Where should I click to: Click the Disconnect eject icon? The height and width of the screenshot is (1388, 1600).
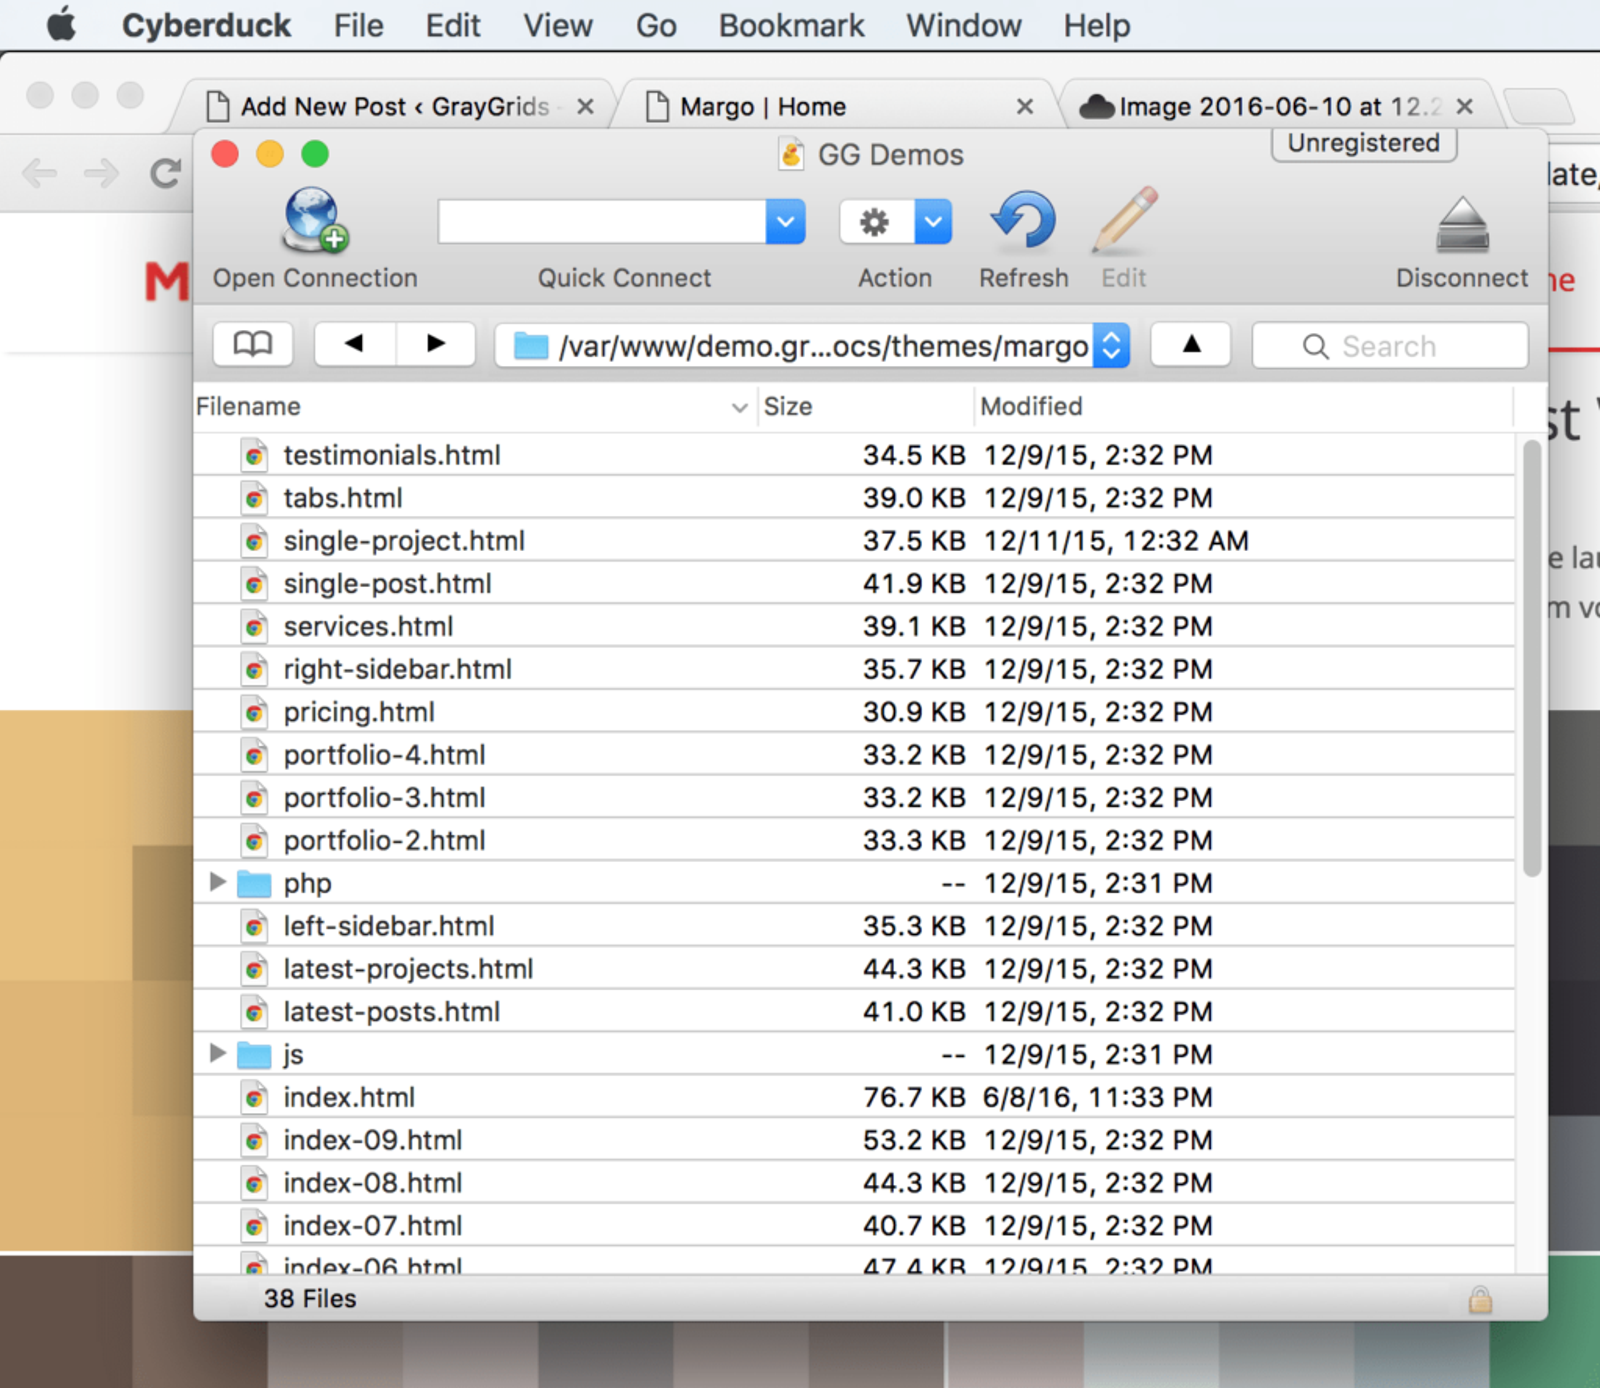(1462, 223)
